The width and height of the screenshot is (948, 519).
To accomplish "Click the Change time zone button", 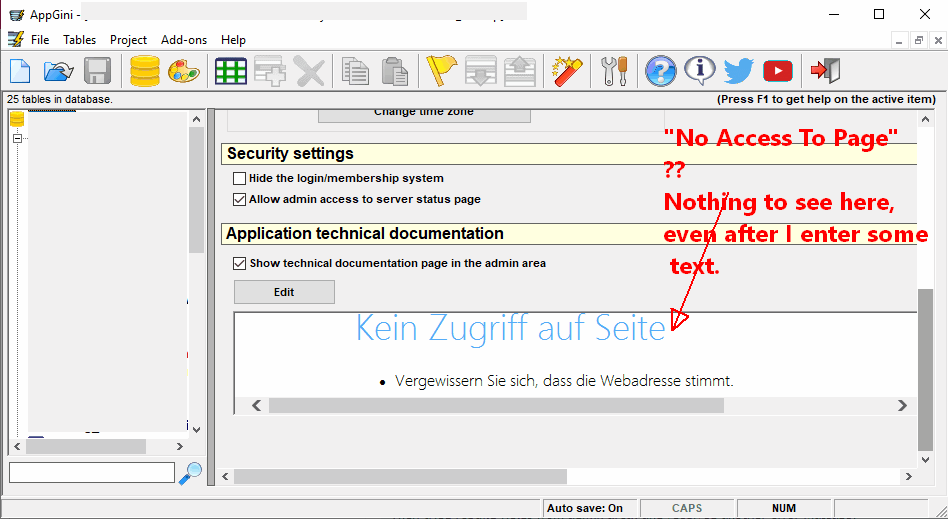I will [x=424, y=114].
